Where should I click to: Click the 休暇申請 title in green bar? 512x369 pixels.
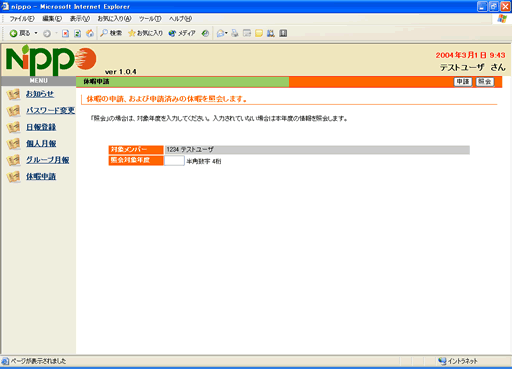tap(96, 82)
